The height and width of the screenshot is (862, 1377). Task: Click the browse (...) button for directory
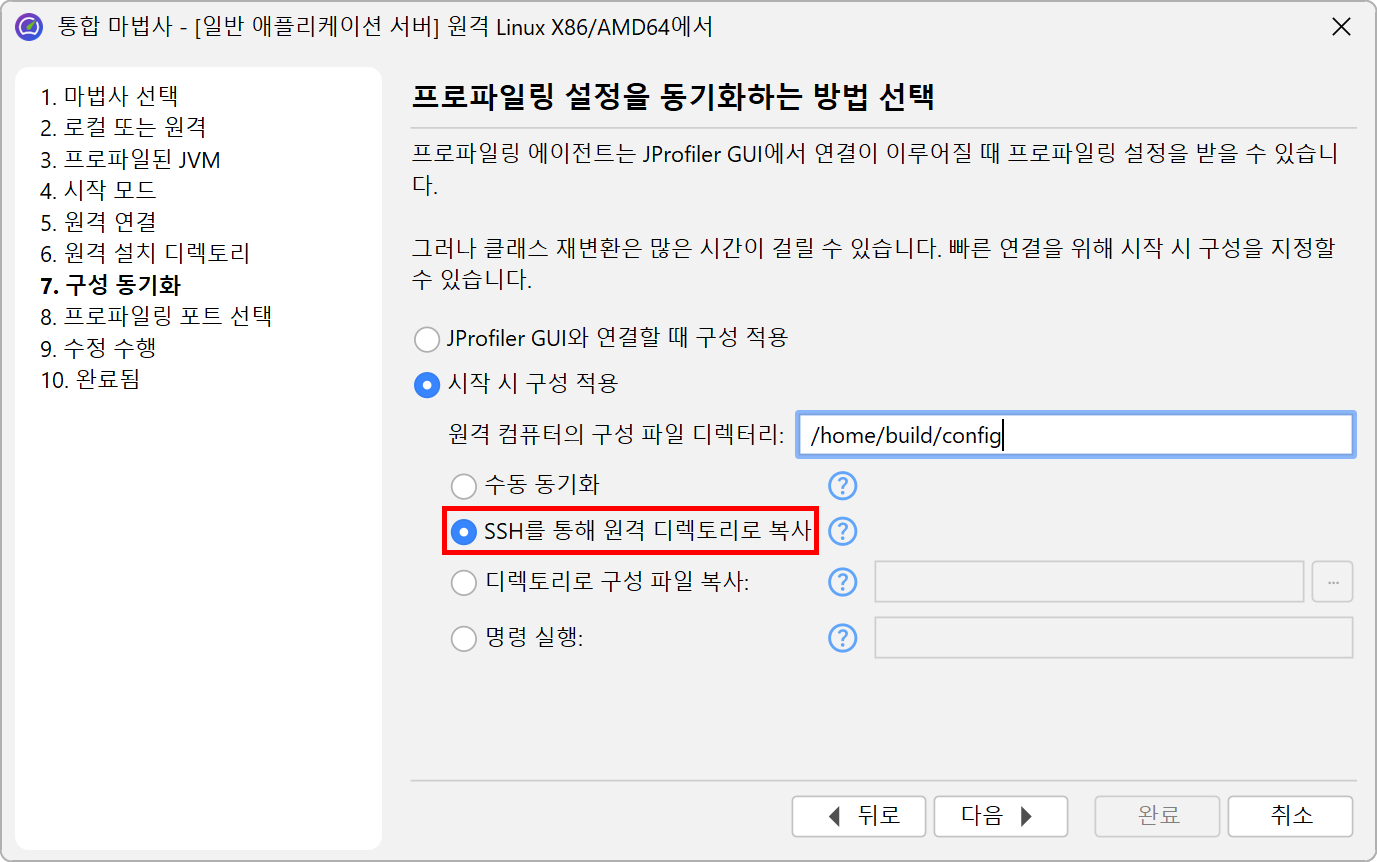[x=1333, y=582]
